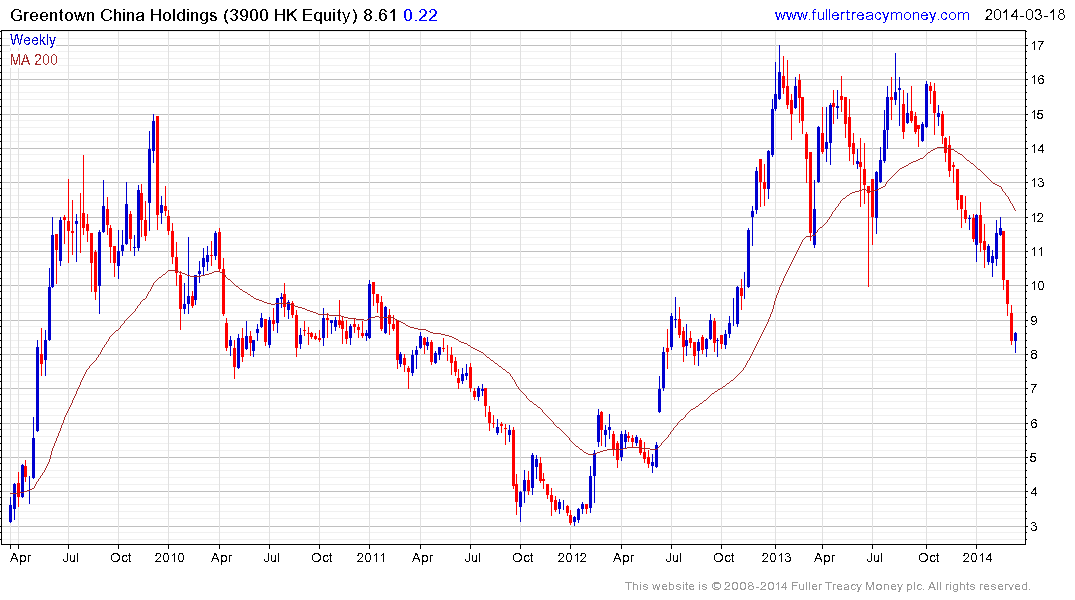The image size is (1075, 600).
Task: Click the 11 price axis label
Action: pos(1037,252)
